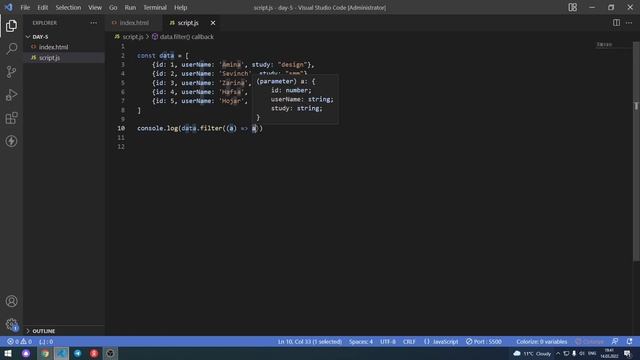Open the Go menu
Screen dimensions: 640x360
point(113,7)
